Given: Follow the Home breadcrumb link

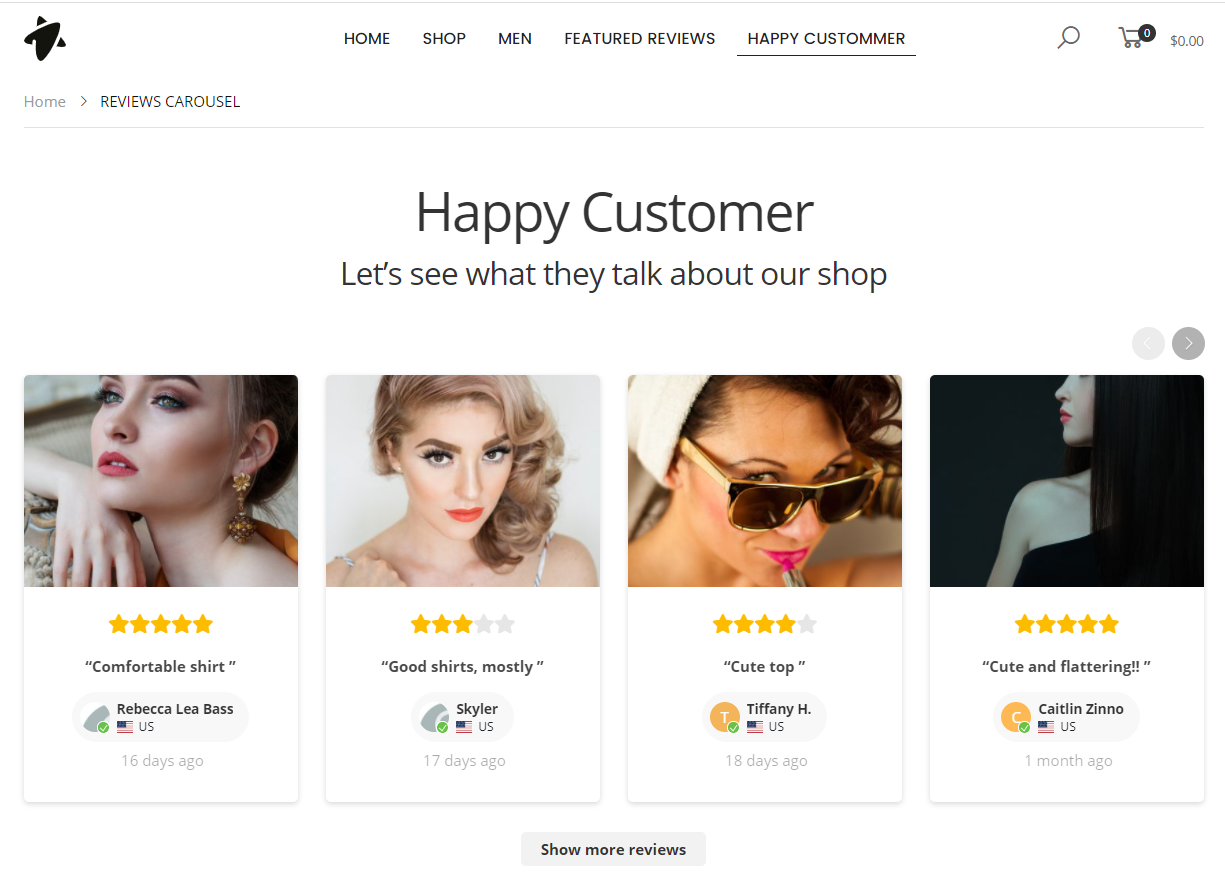Looking at the screenshot, I should pos(45,101).
